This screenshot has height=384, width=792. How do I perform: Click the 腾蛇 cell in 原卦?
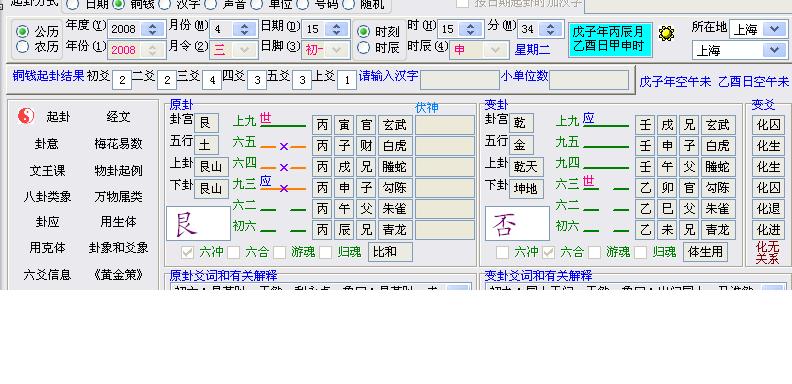tap(394, 167)
